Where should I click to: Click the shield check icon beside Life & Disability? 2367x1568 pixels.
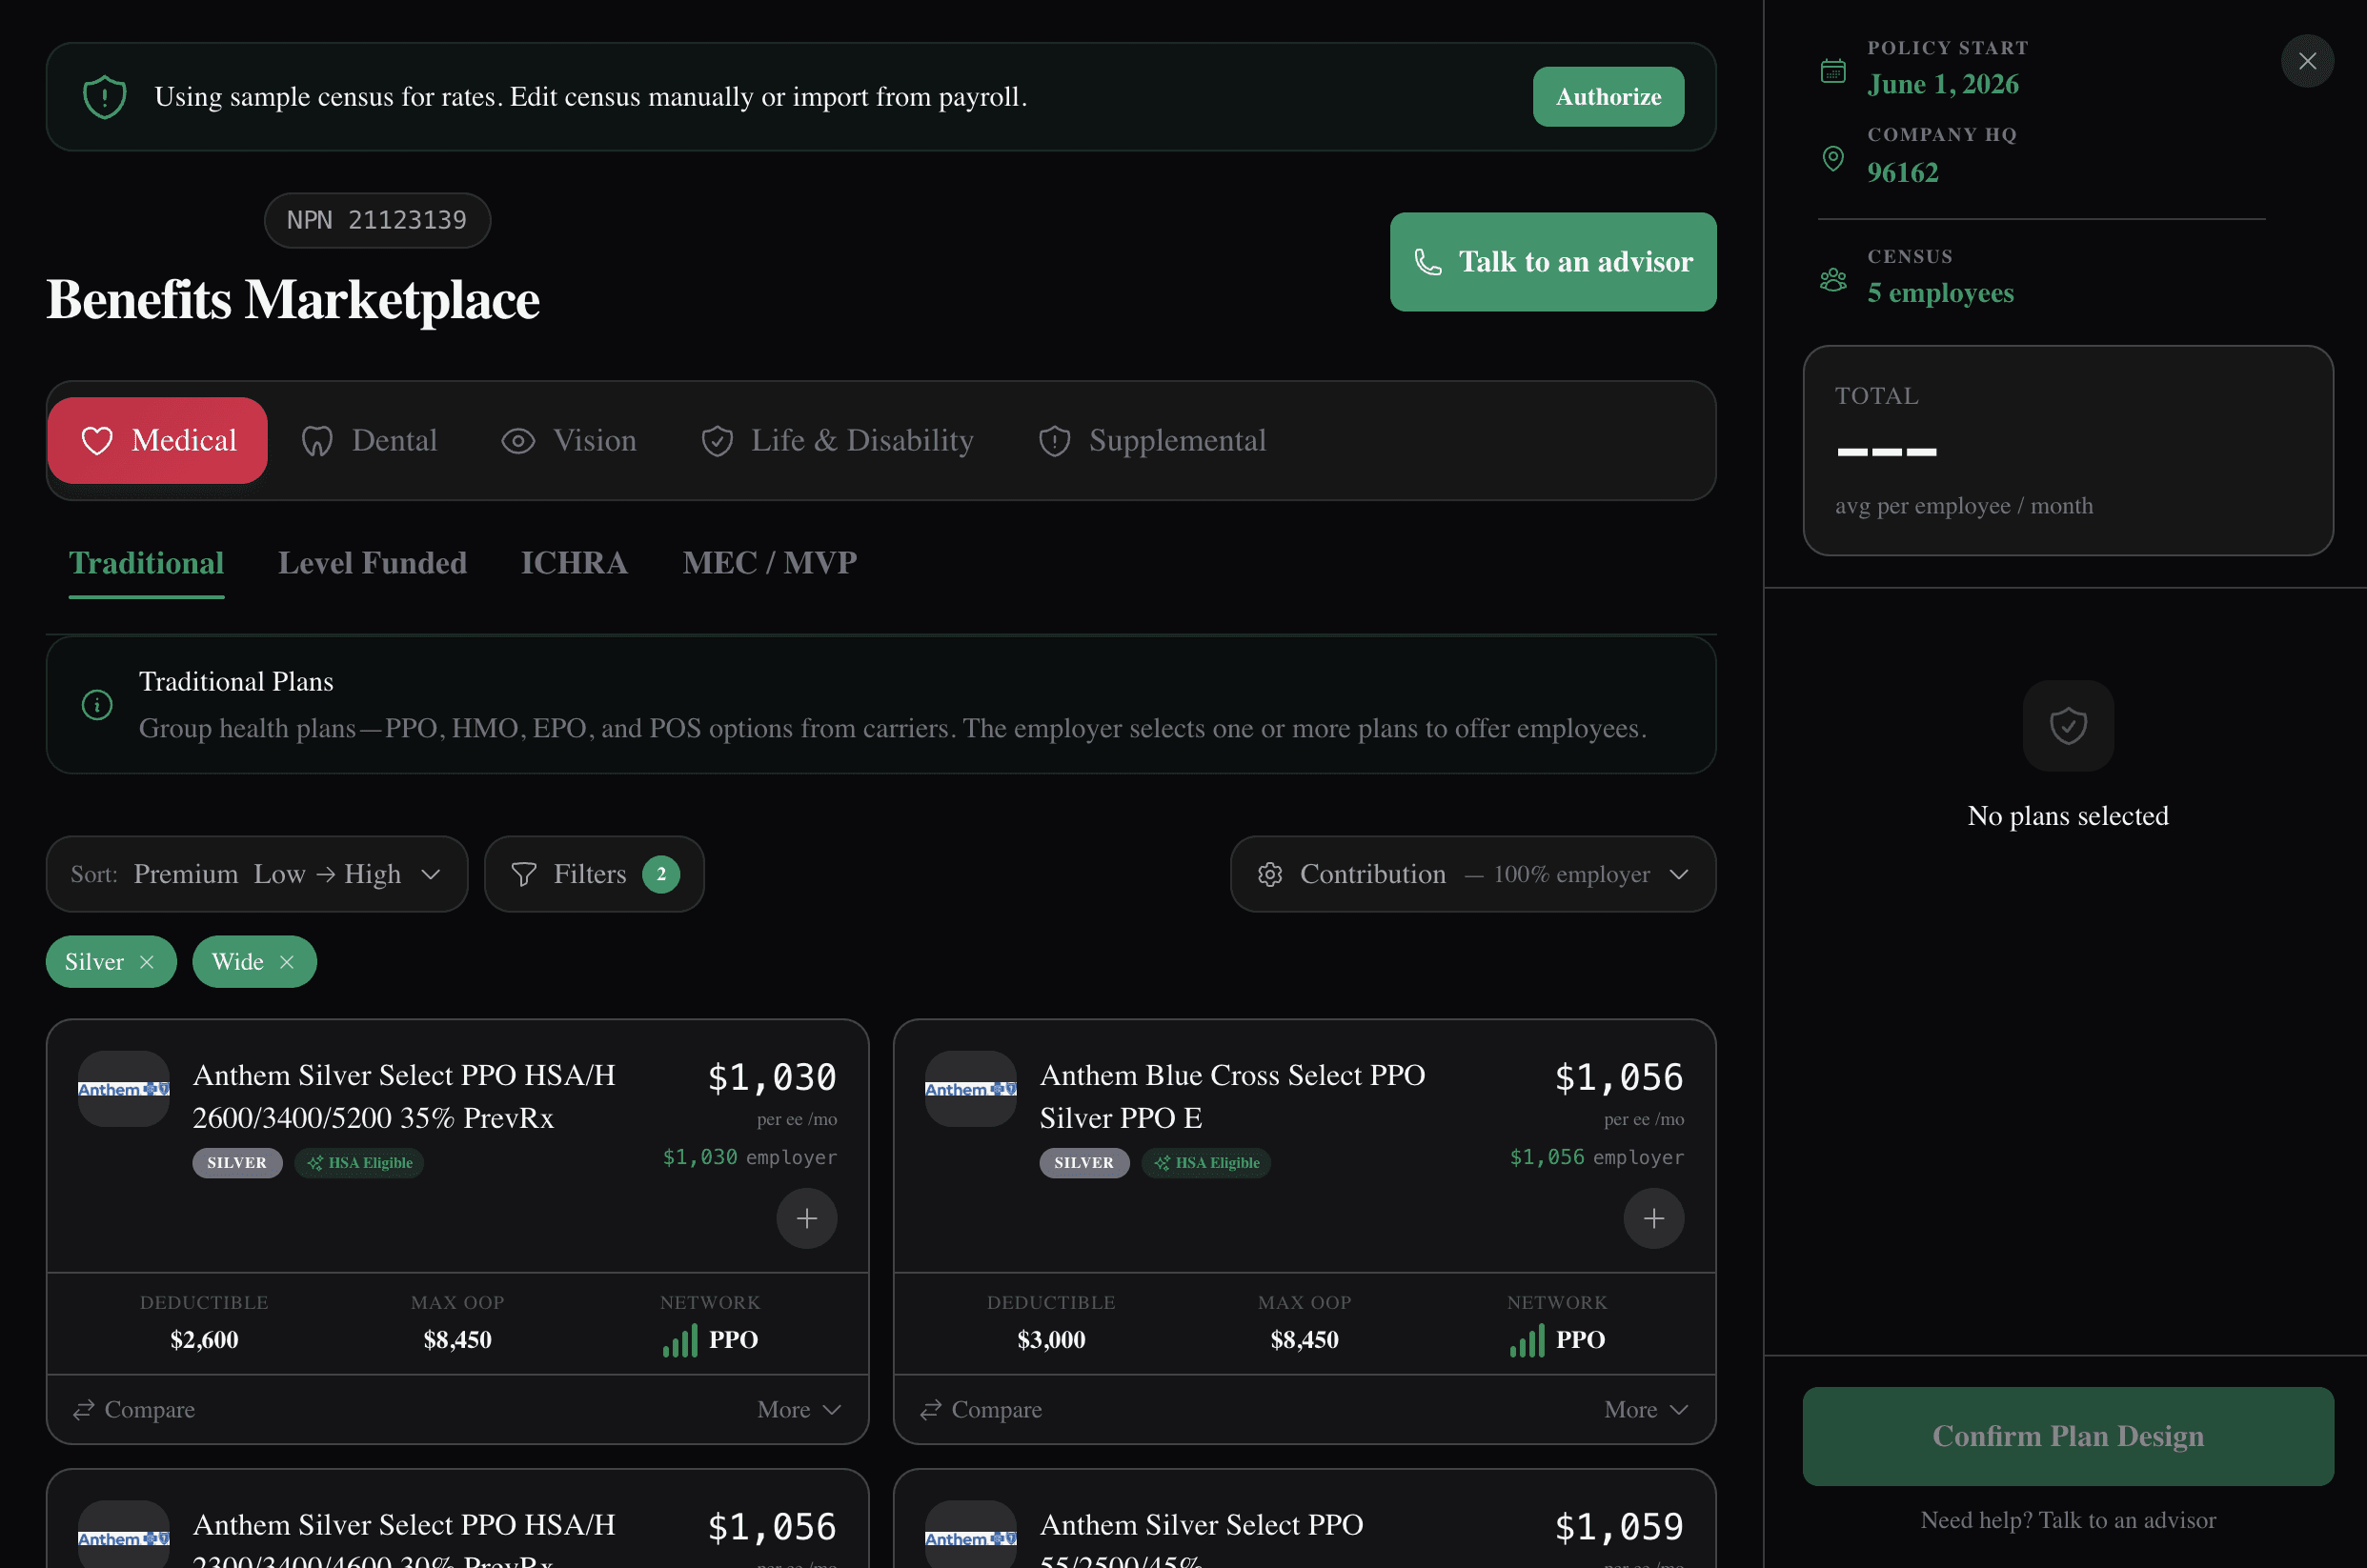[717, 441]
